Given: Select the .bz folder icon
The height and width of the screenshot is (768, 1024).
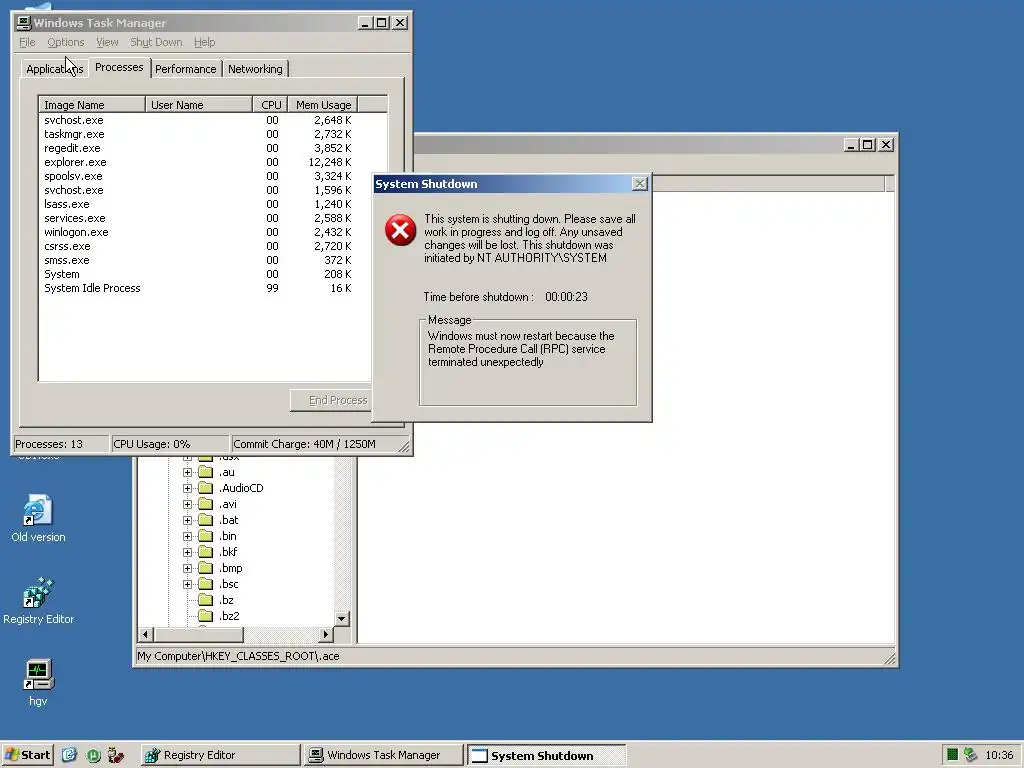Looking at the screenshot, I should tap(206, 600).
